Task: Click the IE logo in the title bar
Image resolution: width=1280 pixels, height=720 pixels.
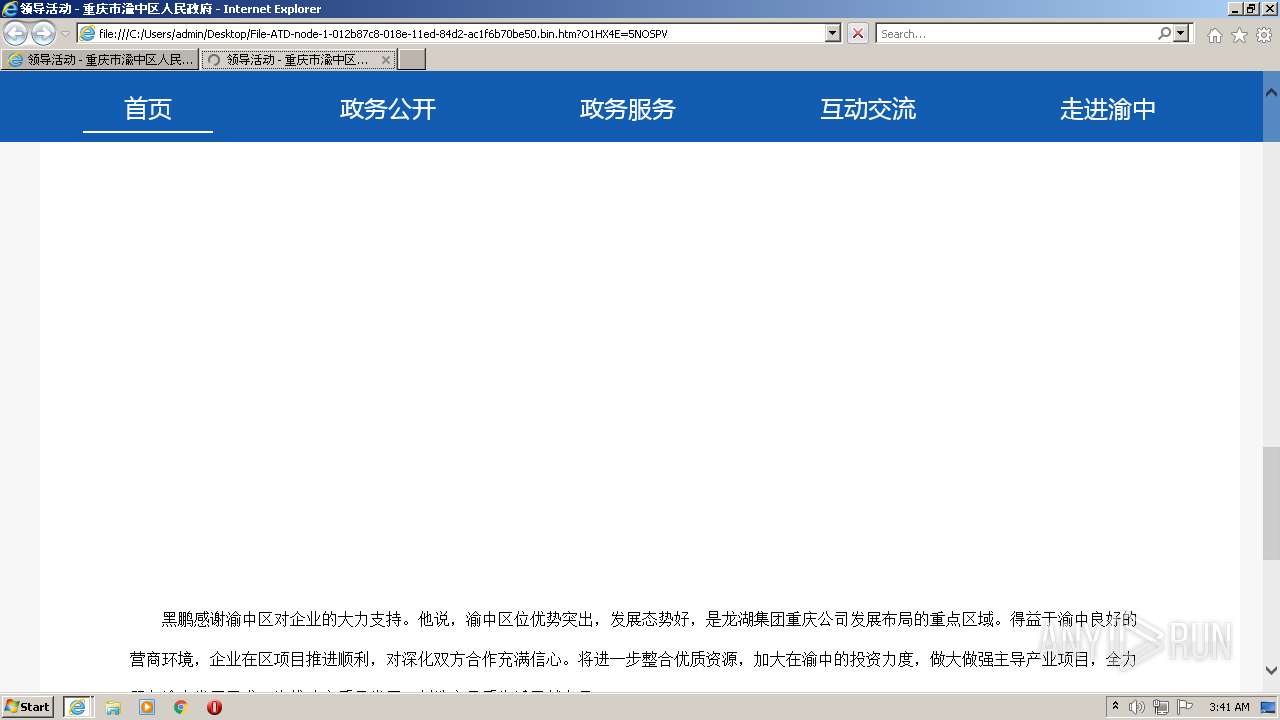Action: (x=10, y=9)
